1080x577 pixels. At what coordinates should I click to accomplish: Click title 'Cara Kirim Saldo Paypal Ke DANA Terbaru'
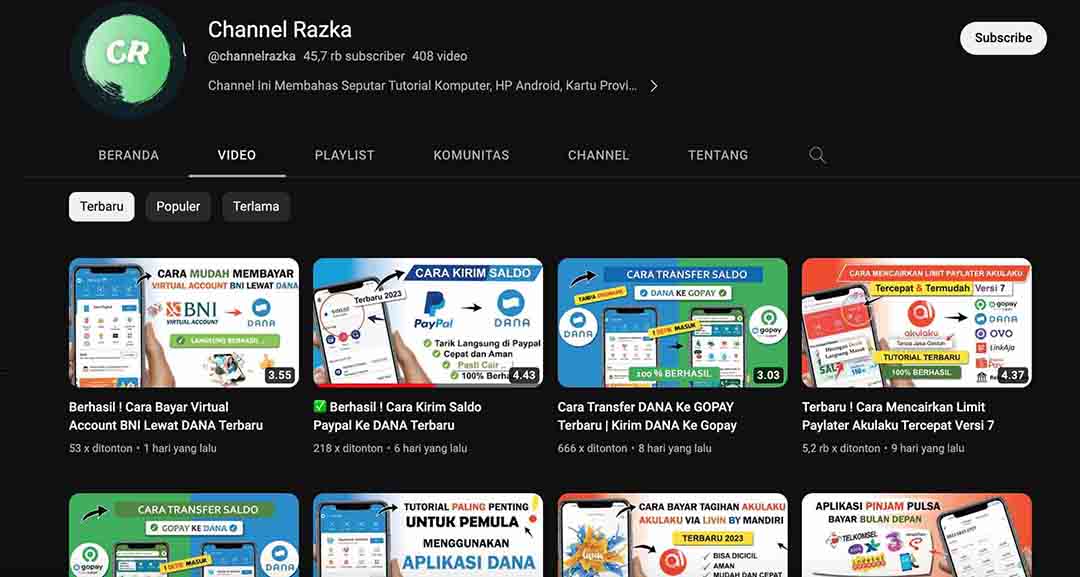[x=397, y=416]
